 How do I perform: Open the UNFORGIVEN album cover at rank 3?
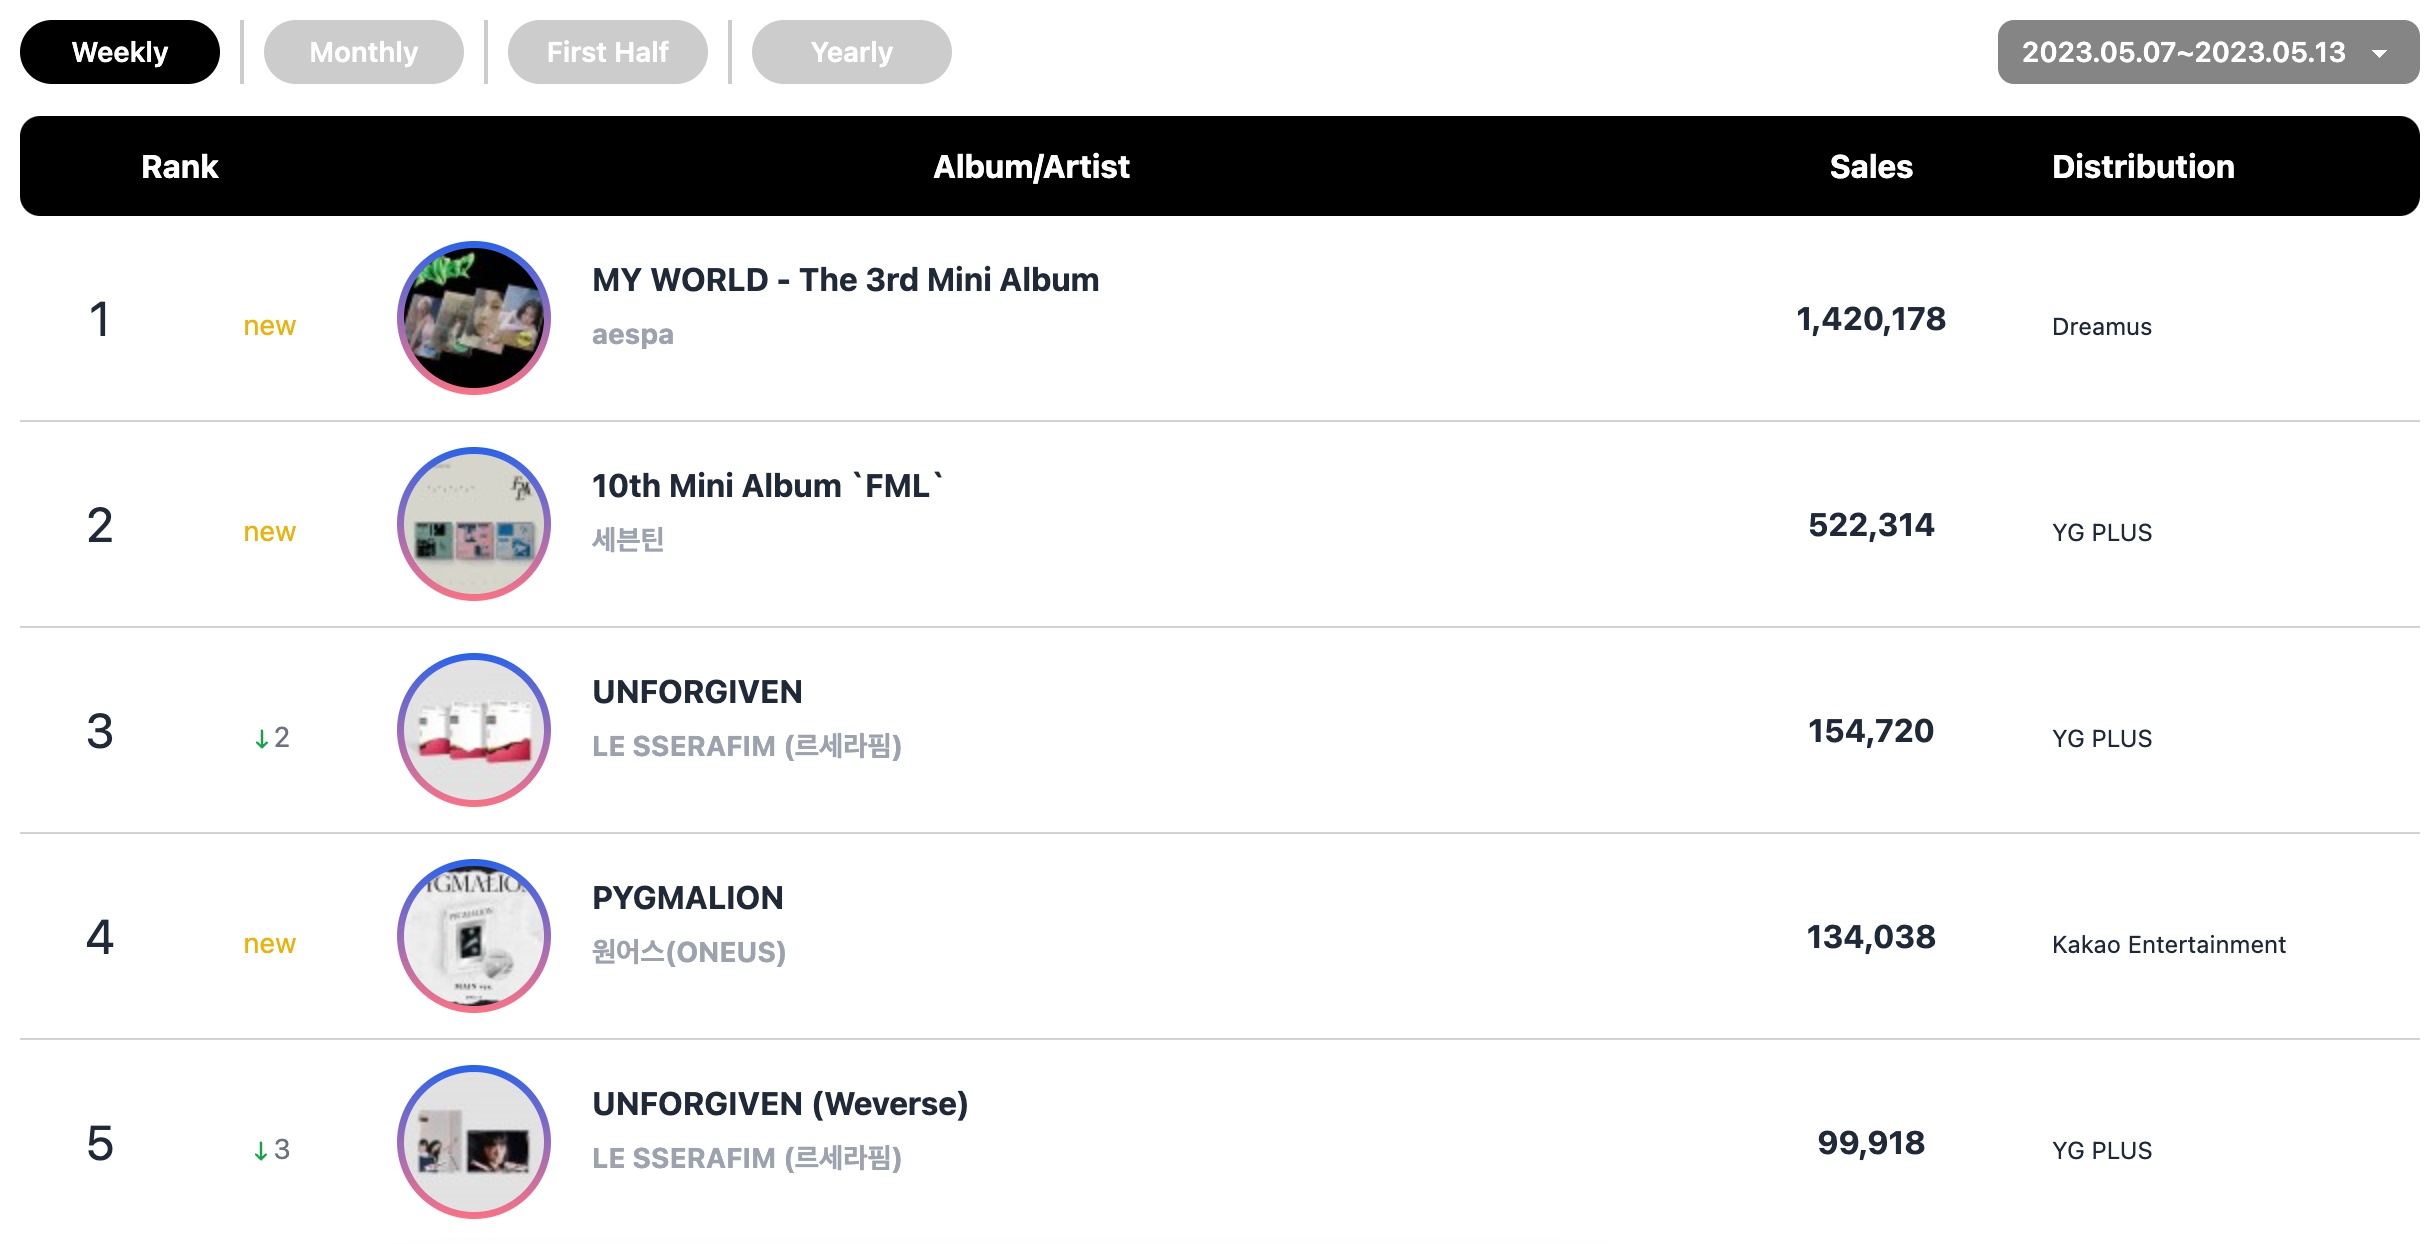474,730
